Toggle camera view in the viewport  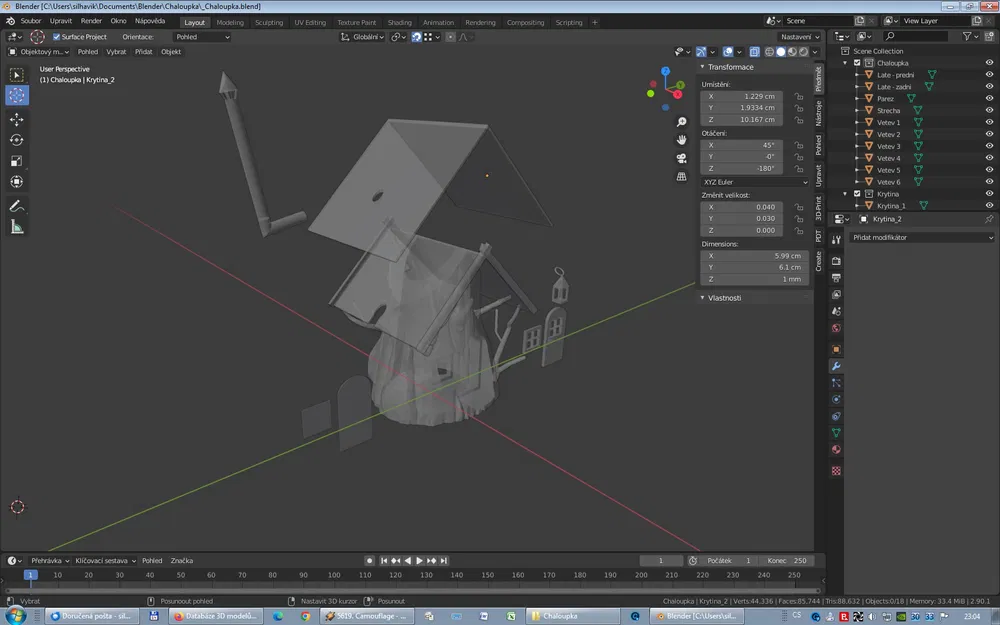682,158
